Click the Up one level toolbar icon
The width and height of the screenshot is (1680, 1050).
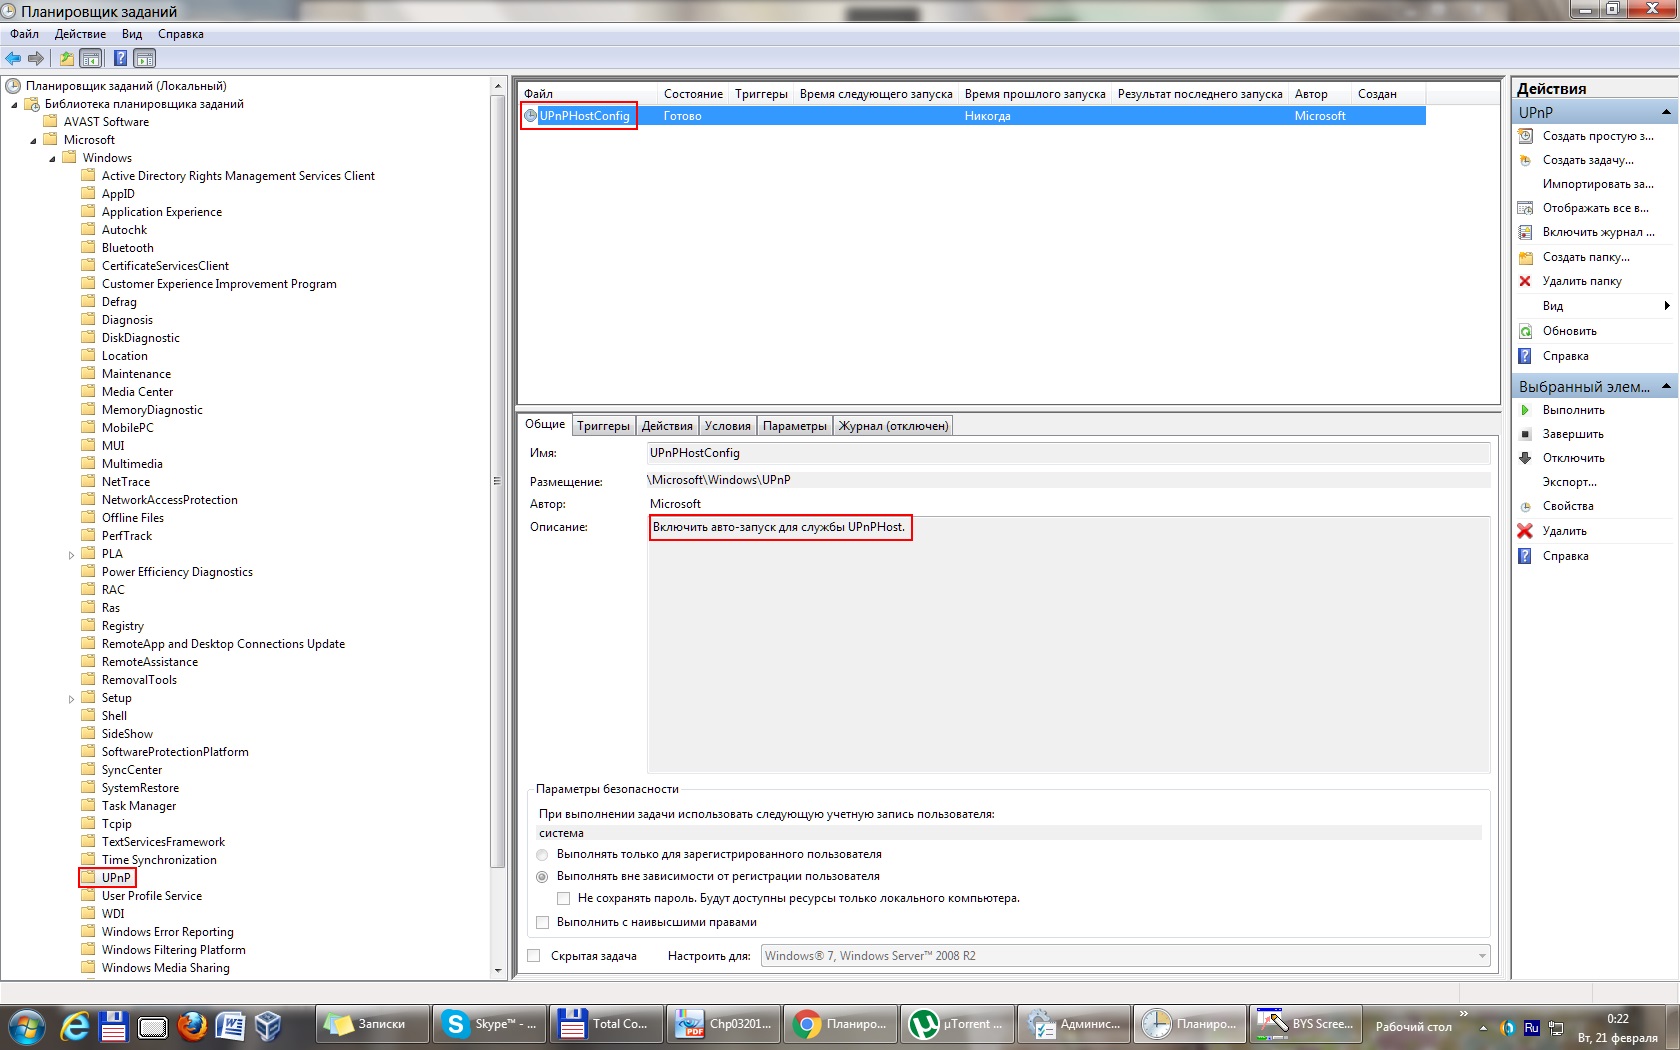pyautogui.click(x=66, y=58)
